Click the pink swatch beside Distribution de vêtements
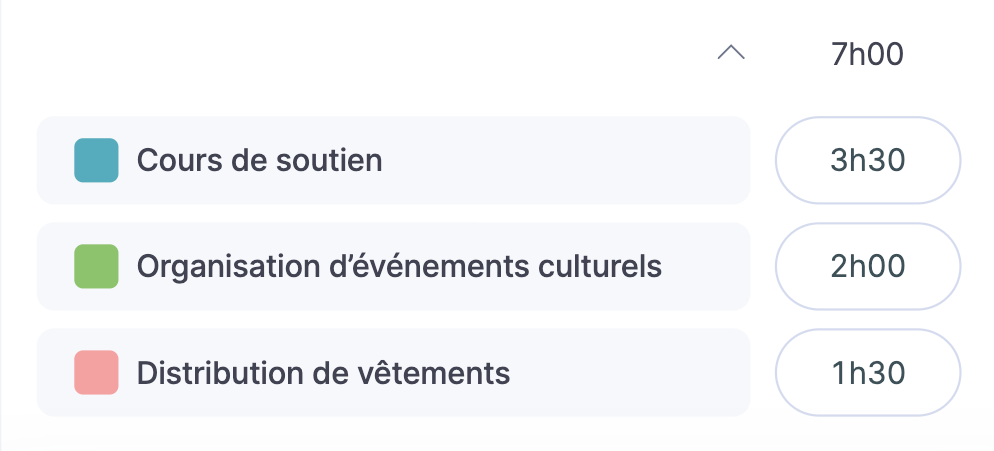 [x=96, y=372]
